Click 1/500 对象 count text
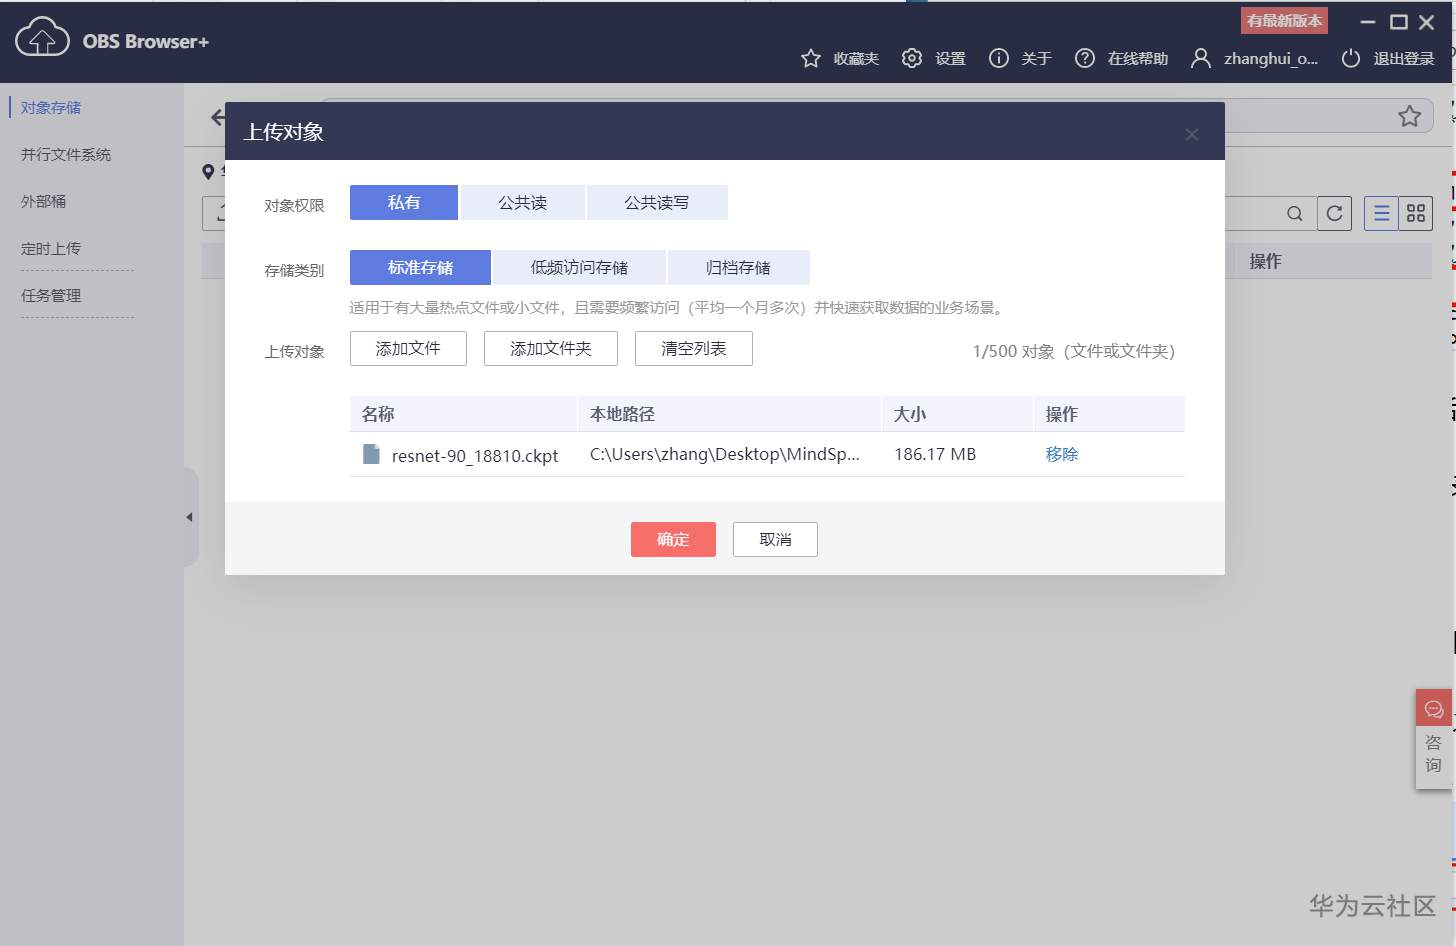 tap(1074, 351)
